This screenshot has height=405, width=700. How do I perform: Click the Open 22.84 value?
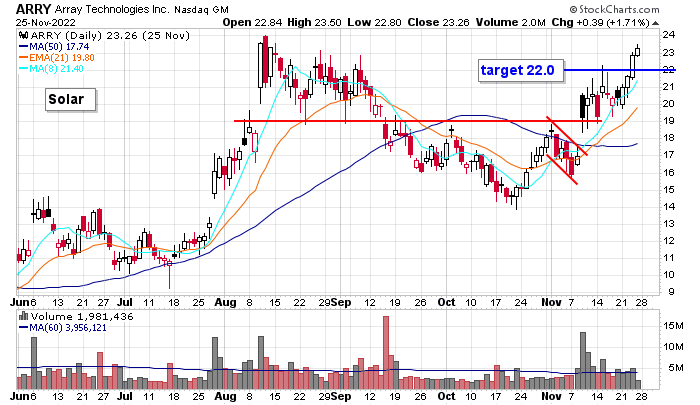coord(252,22)
